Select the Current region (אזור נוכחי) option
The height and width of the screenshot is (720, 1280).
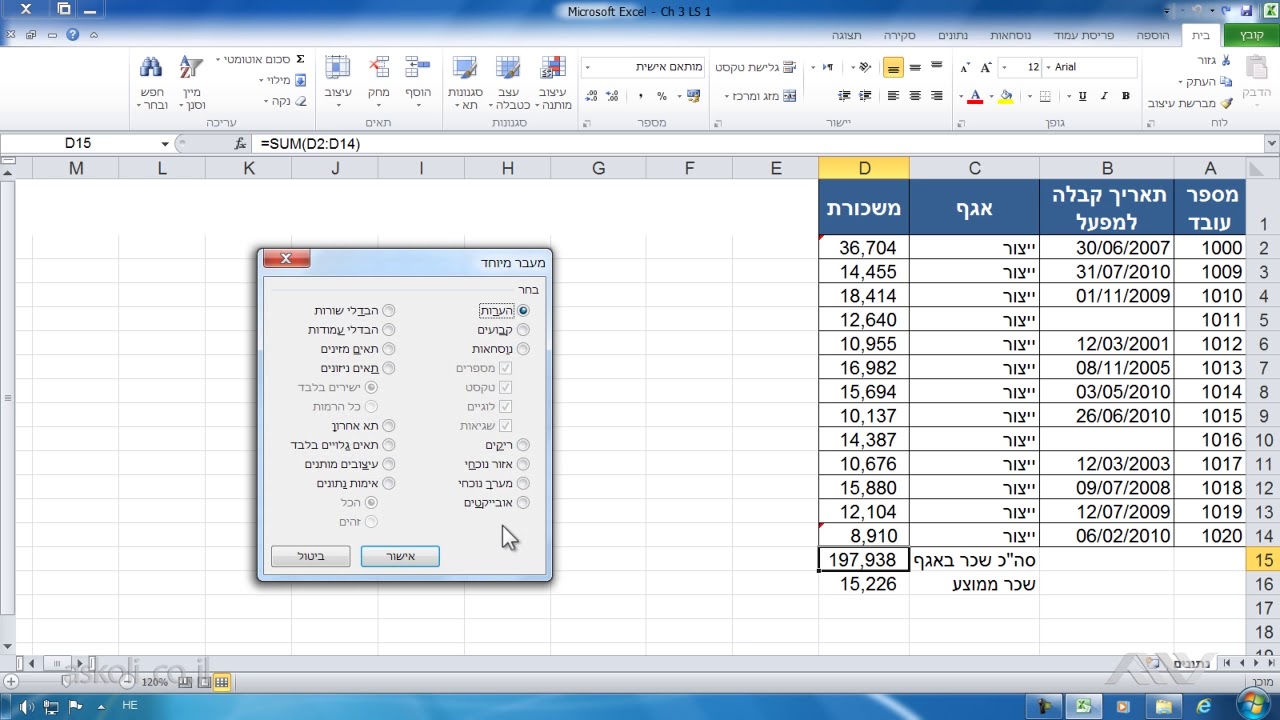click(523, 464)
